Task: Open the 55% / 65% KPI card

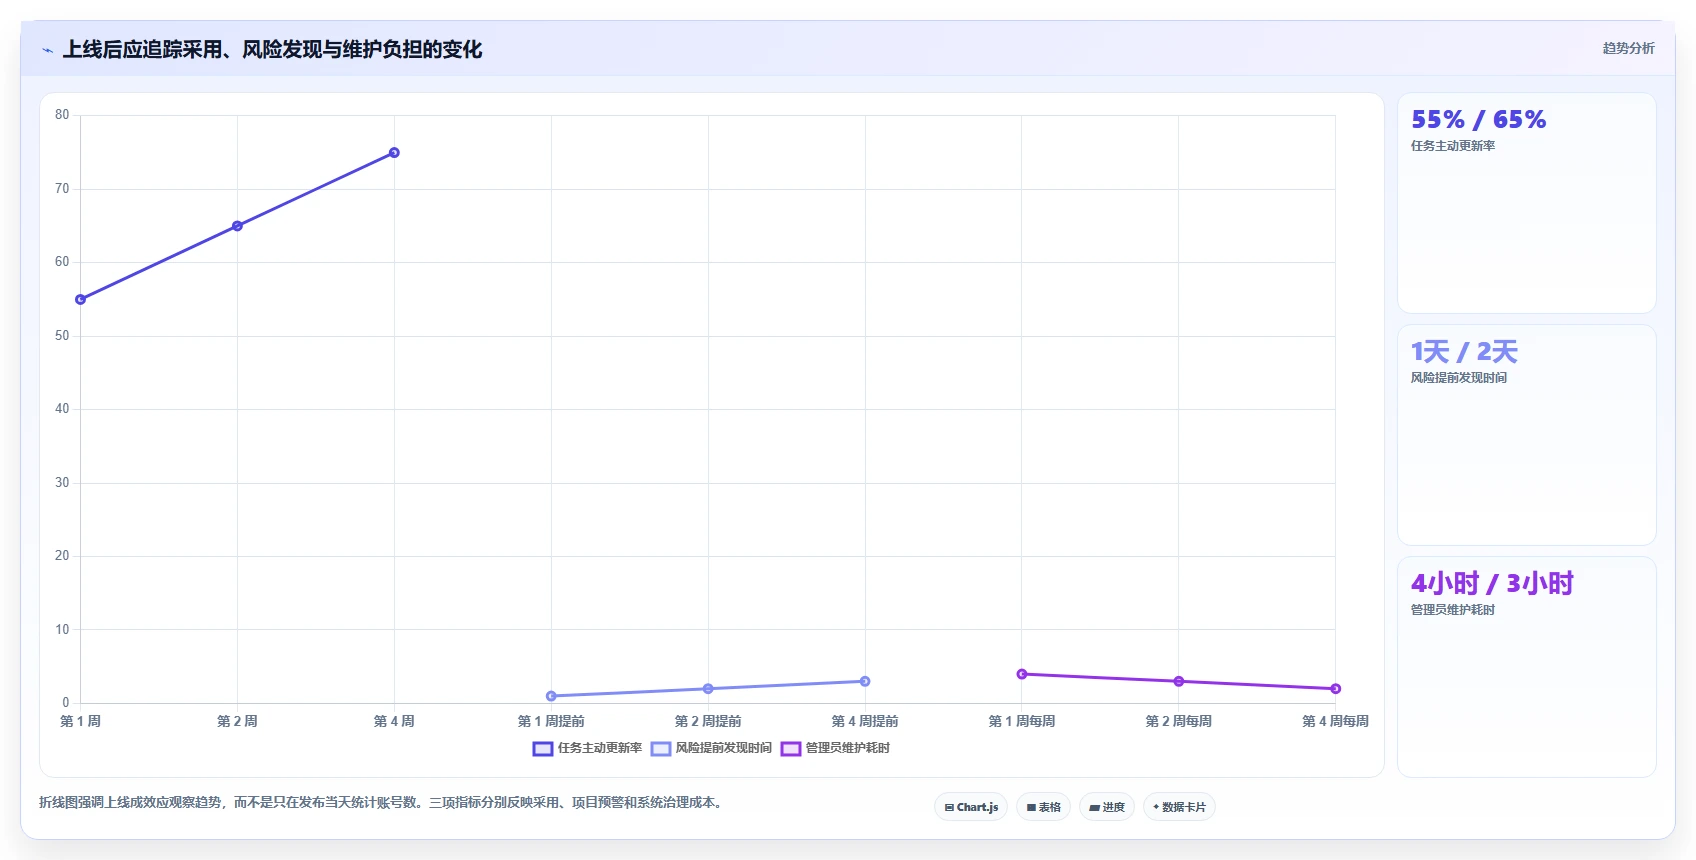Action: pyautogui.click(x=1526, y=203)
